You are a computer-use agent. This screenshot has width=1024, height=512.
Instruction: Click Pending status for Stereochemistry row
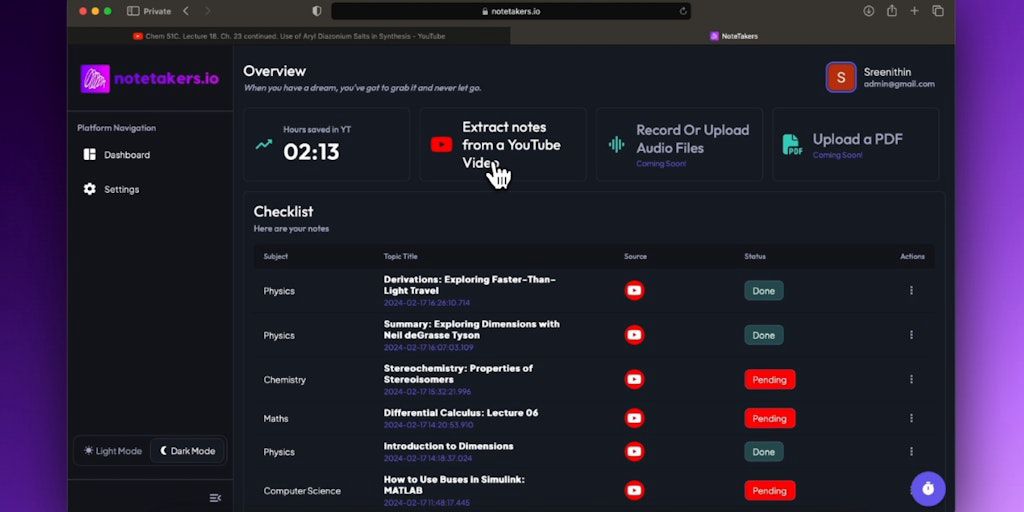click(x=769, y=379)
